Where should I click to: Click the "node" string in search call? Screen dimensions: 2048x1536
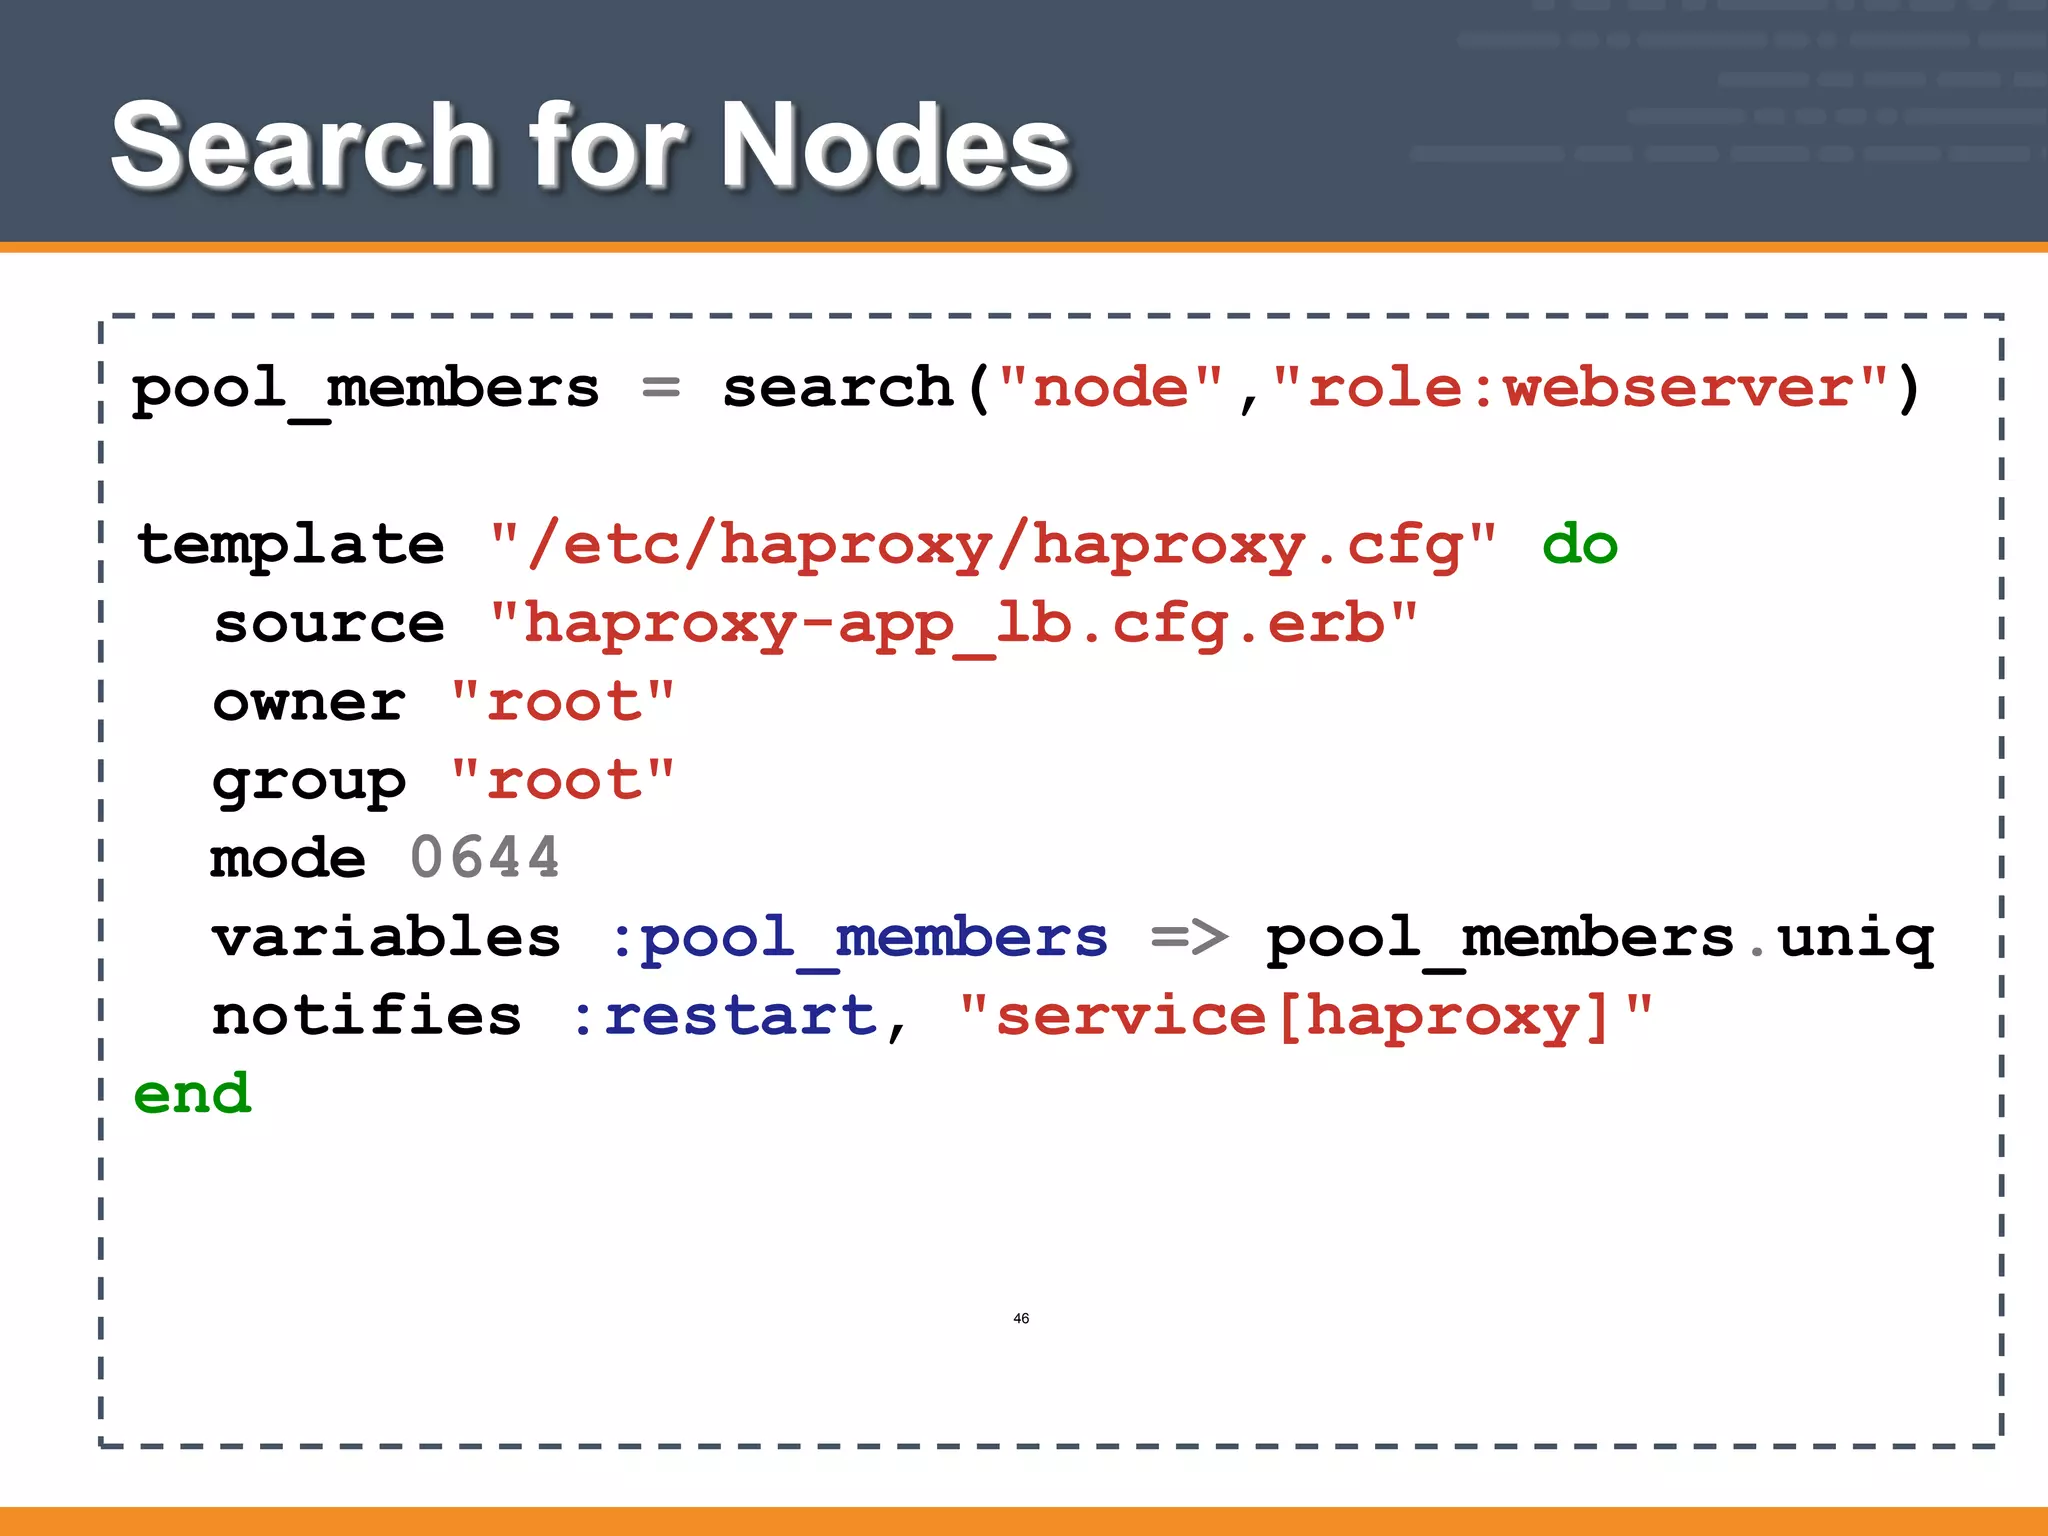point(1111,386)
